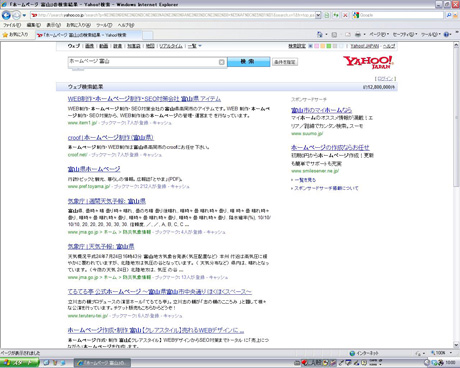The image size is (460, 368).
Task: Click the Internet Explorer taskbar window button
Action: (x=102, y=363)
